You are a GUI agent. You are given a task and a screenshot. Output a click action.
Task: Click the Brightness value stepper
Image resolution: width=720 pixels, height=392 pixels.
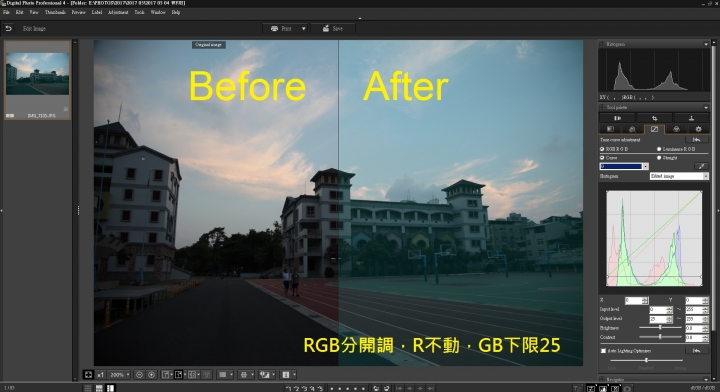coord(705,328)
